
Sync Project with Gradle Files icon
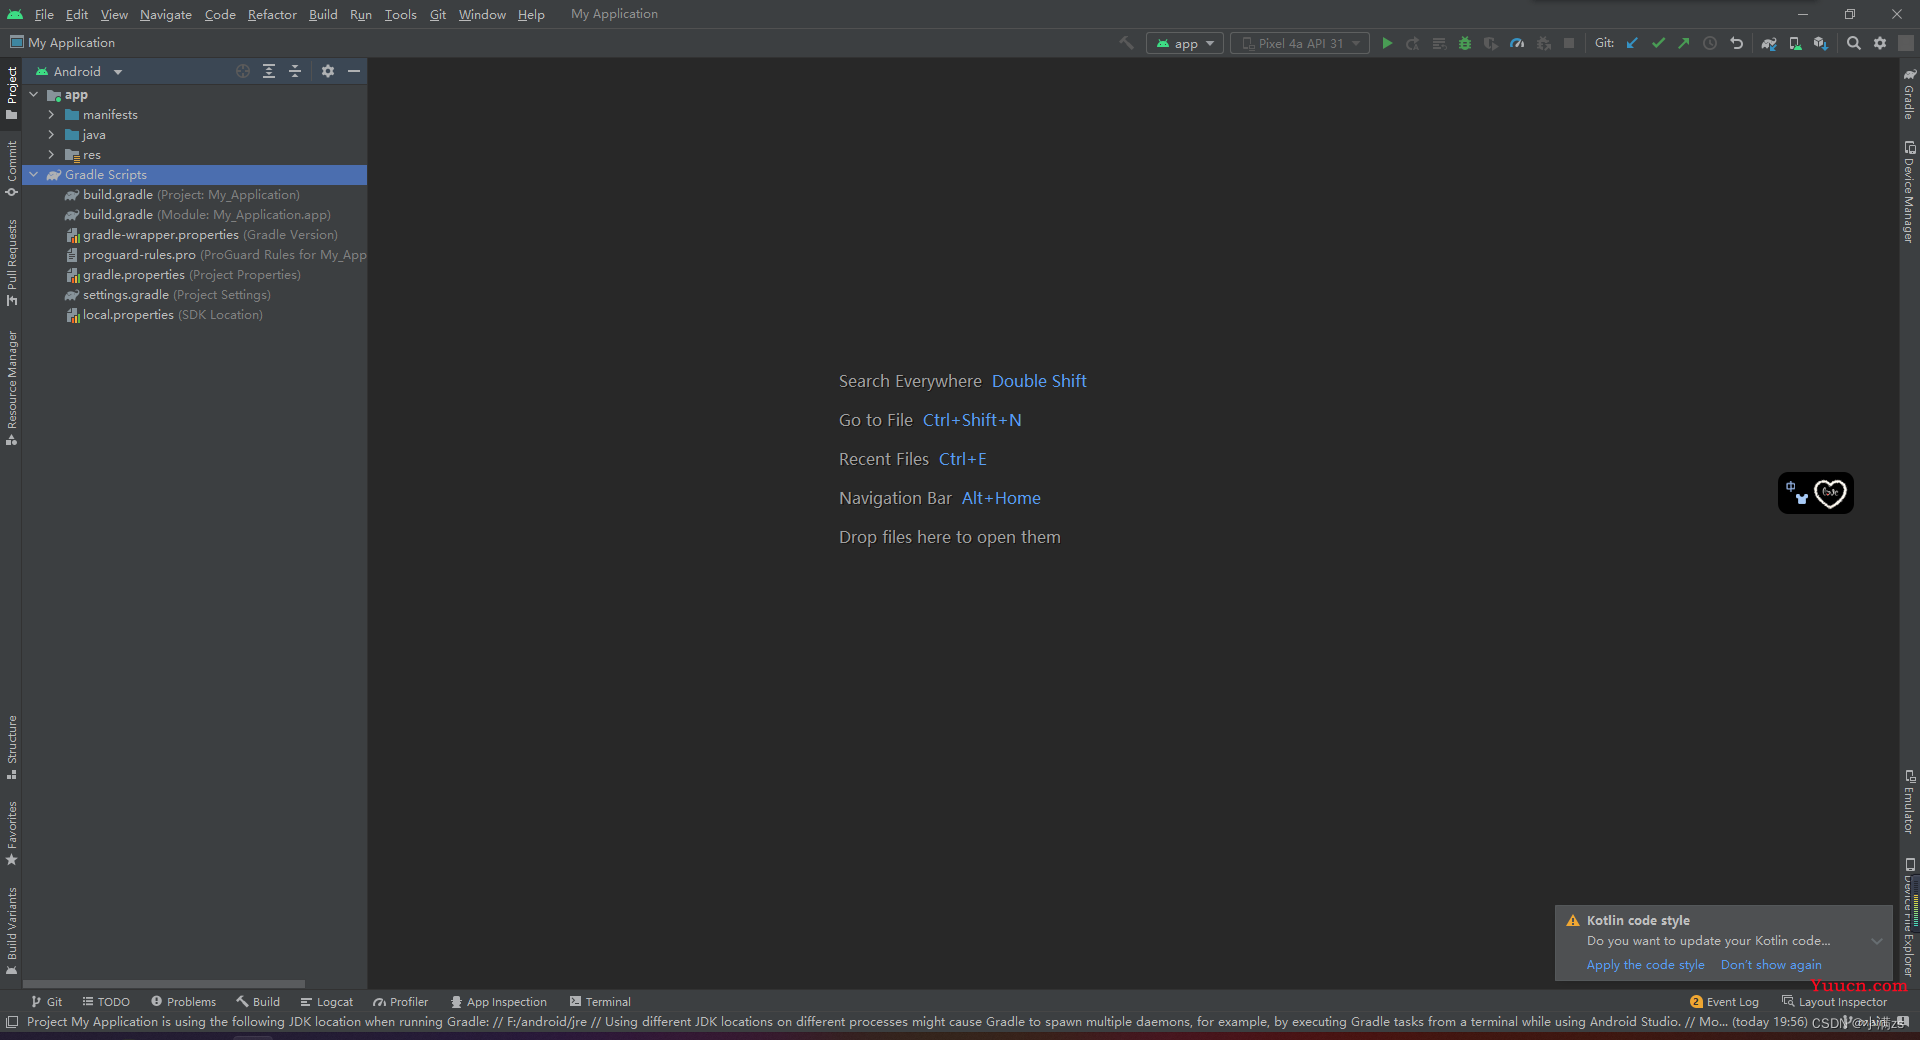[1769, 43]
